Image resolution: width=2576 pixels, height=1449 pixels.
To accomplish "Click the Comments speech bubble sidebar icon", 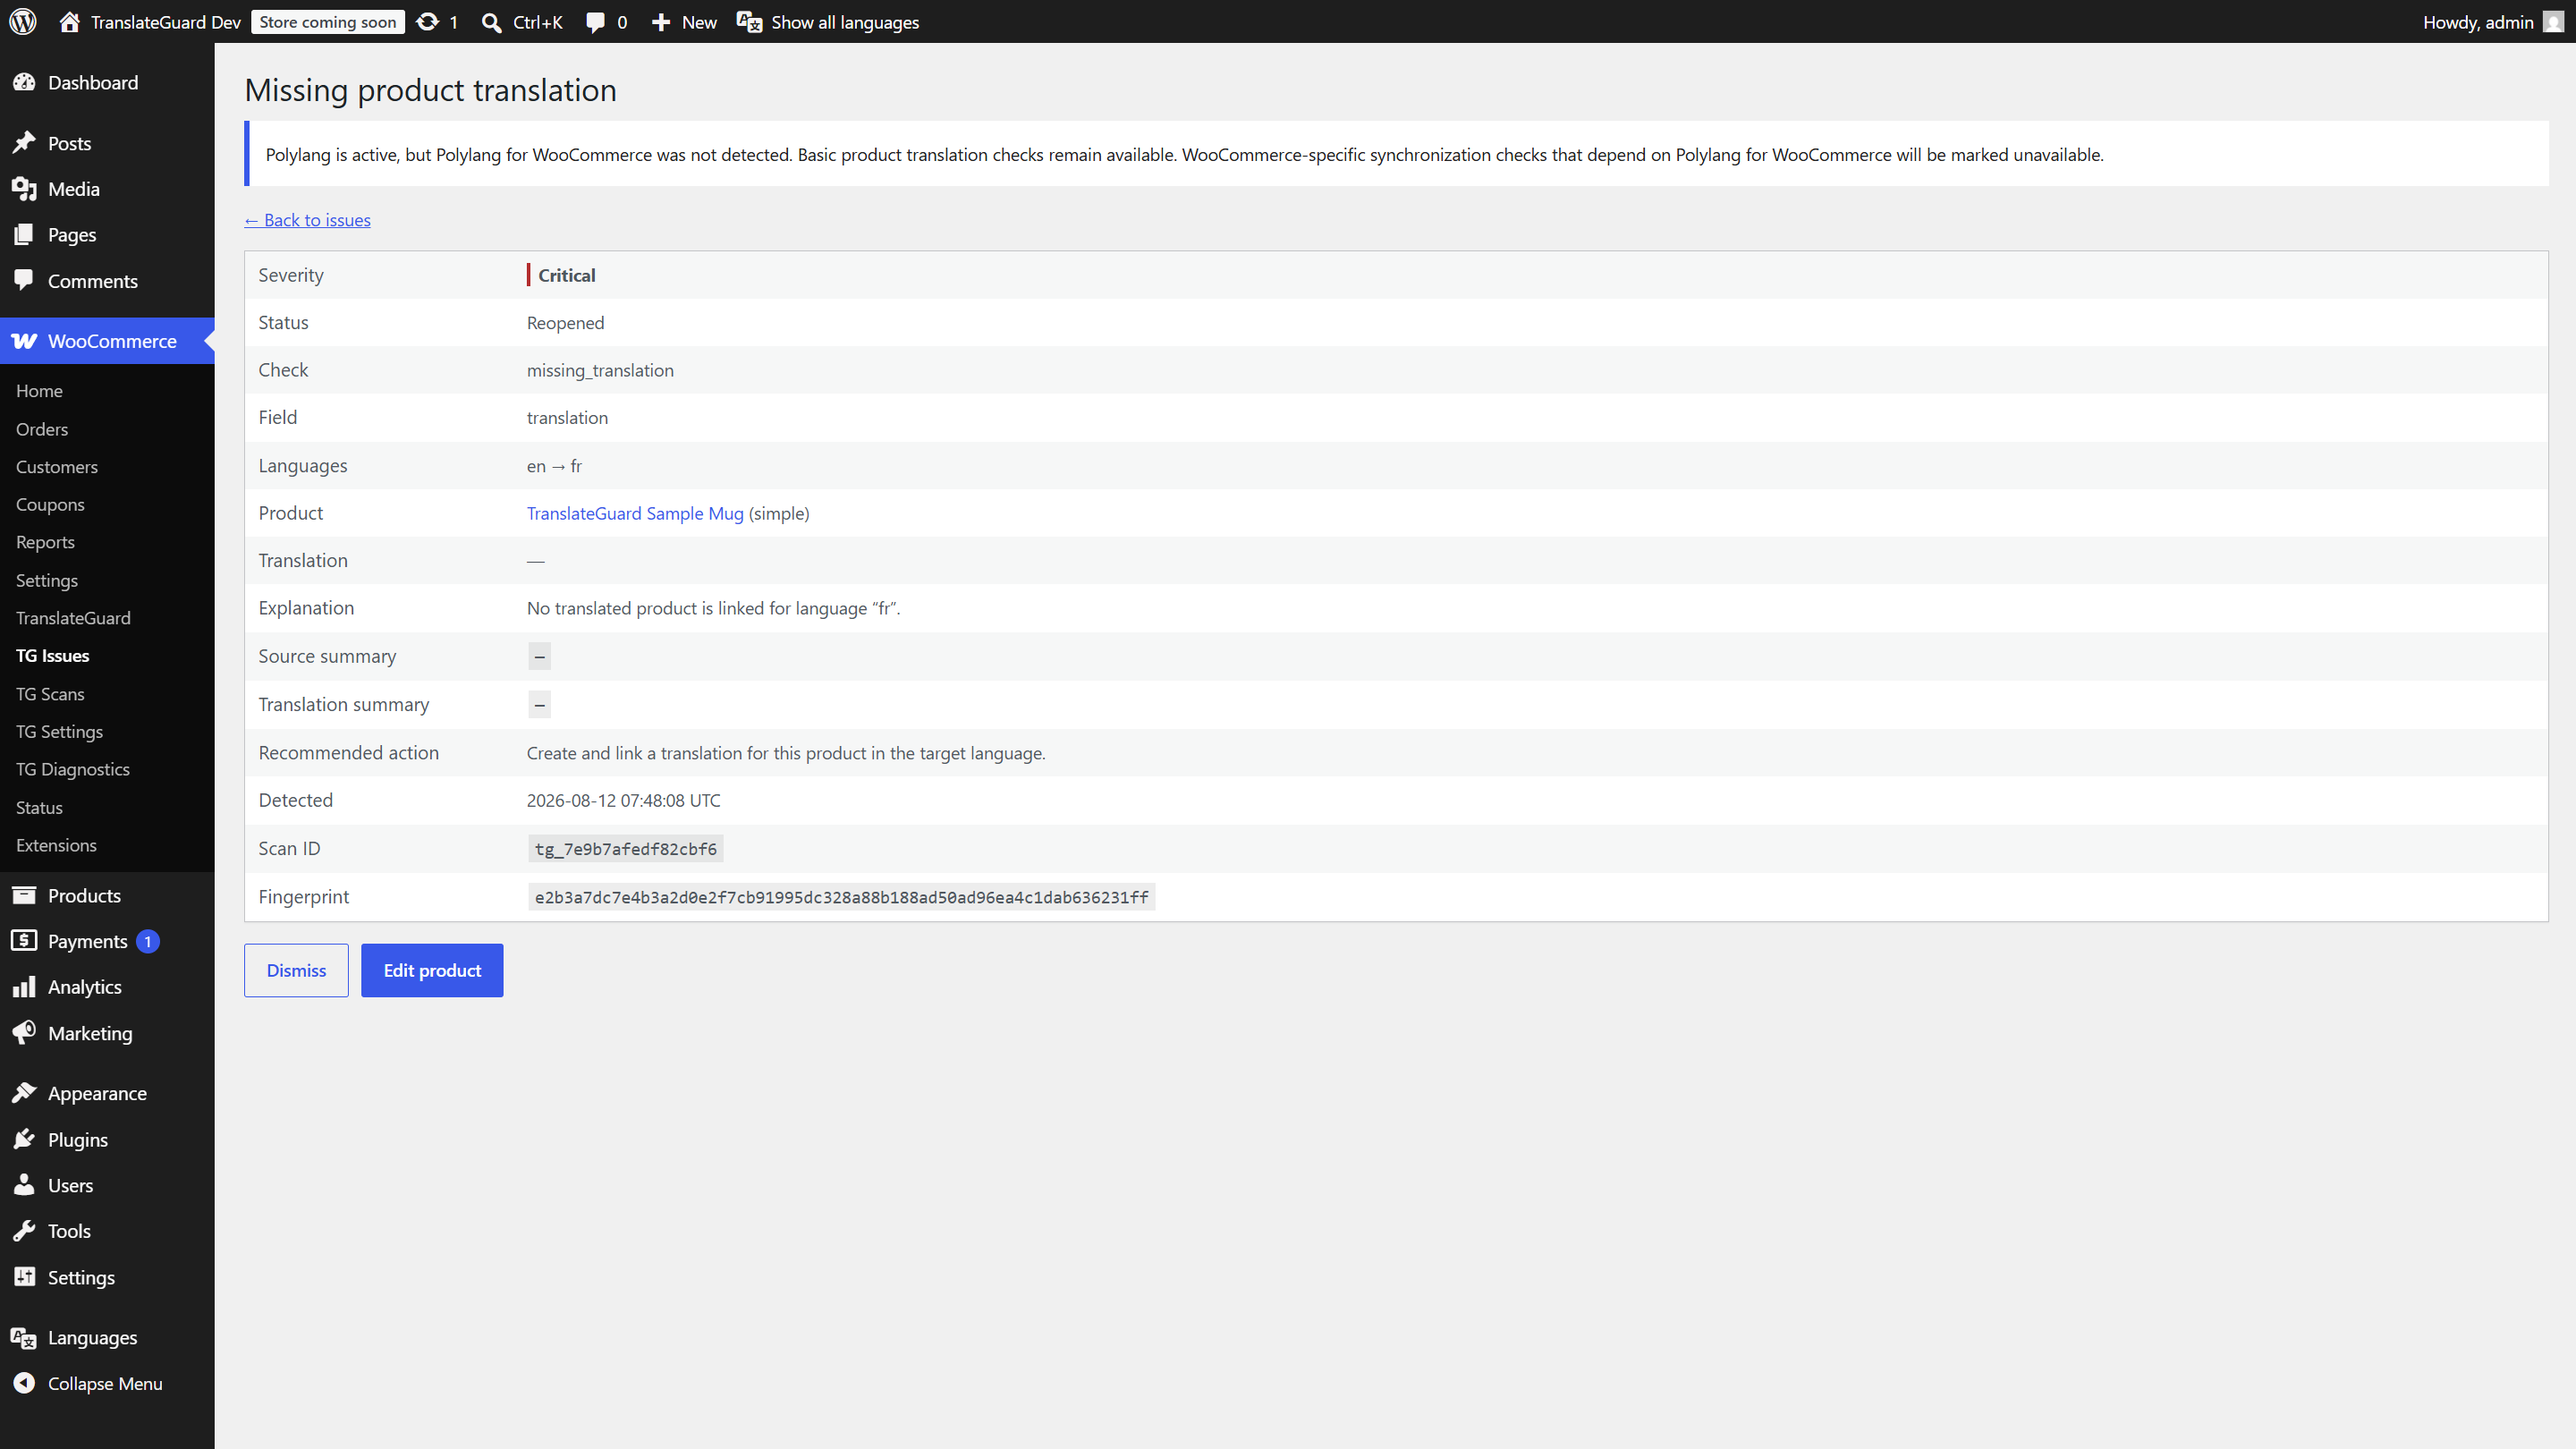I will tap(24, 281).
